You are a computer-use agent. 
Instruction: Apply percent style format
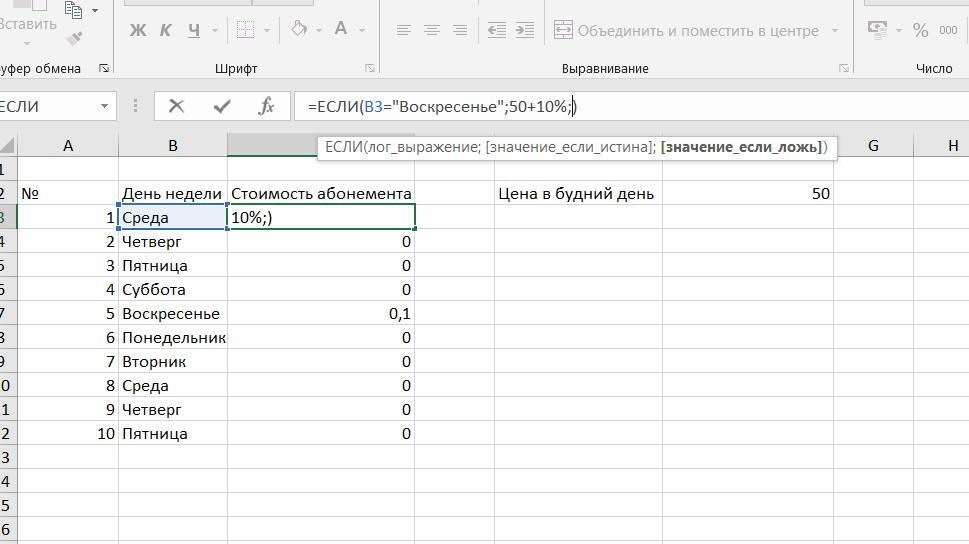coord(920,30)
